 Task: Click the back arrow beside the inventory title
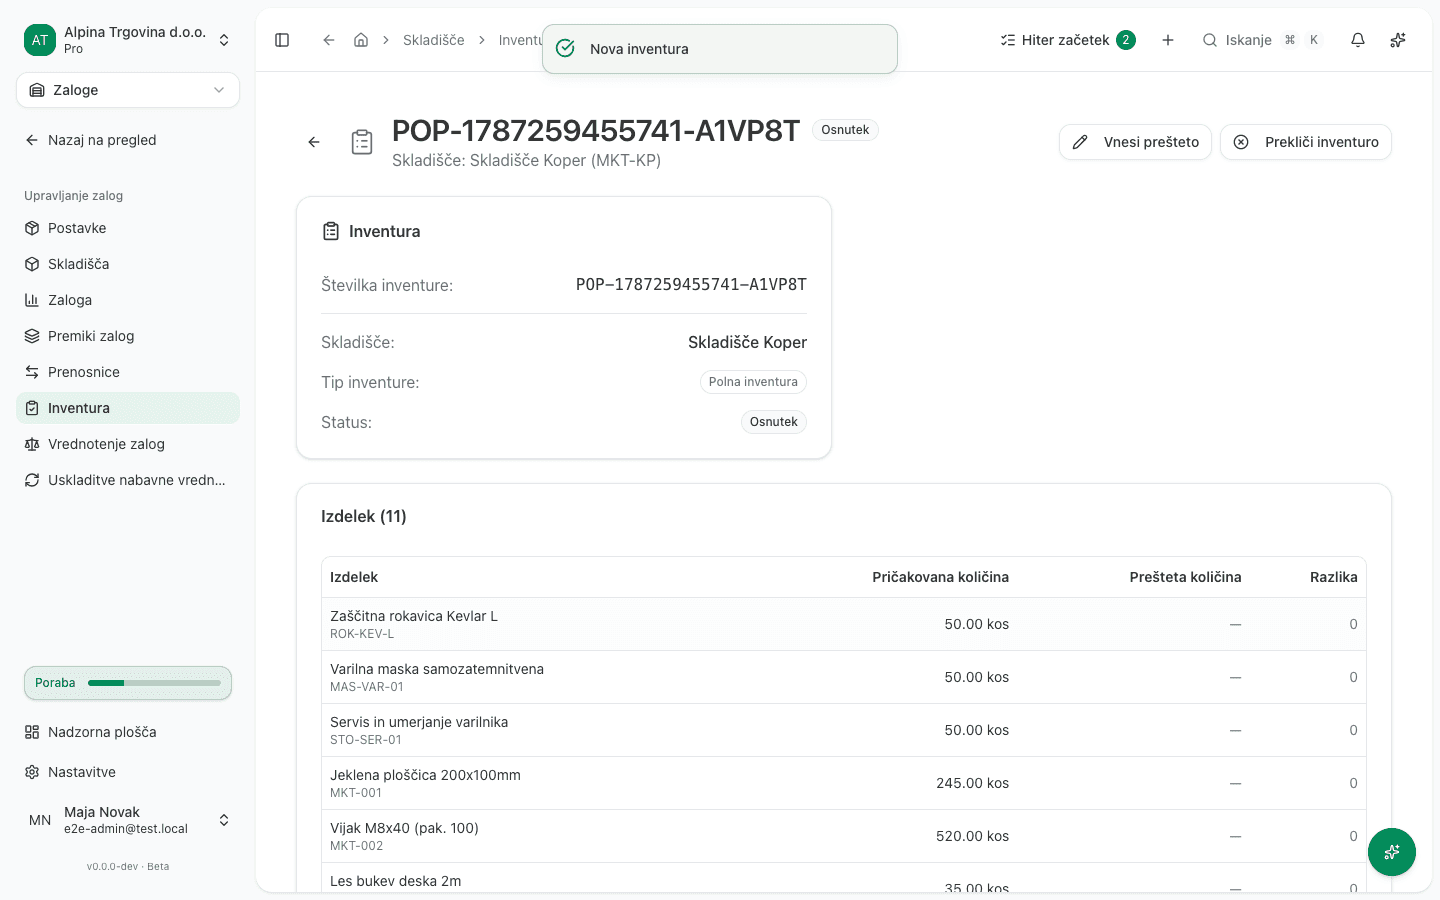click(314, 142)
